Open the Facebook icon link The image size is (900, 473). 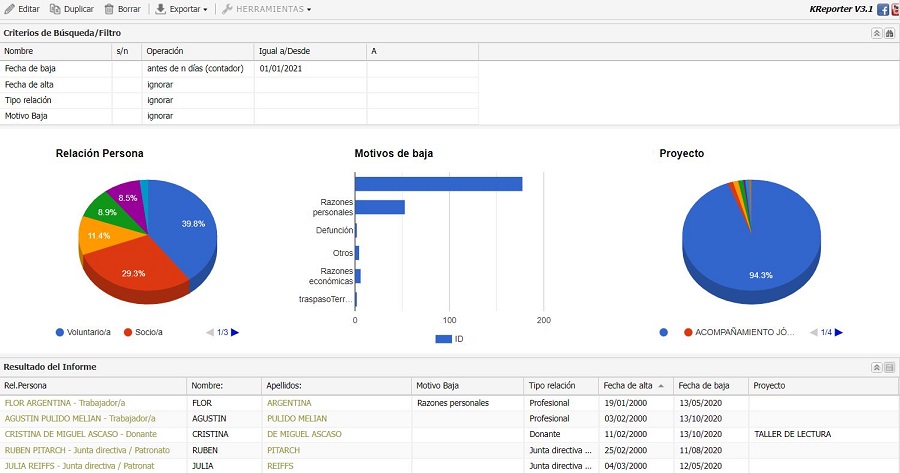click(882, 9)
